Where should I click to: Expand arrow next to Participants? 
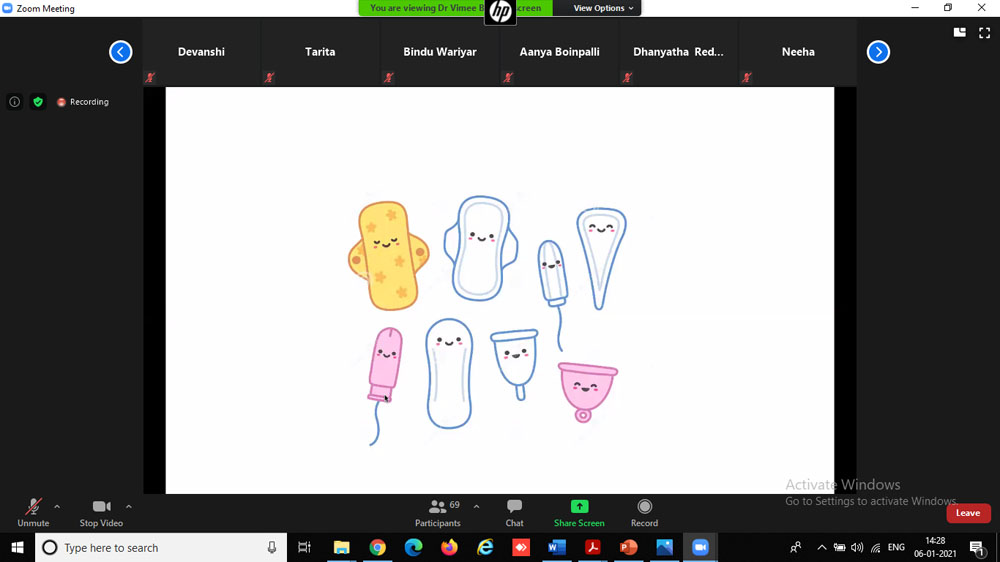click(x=476, y=507)
